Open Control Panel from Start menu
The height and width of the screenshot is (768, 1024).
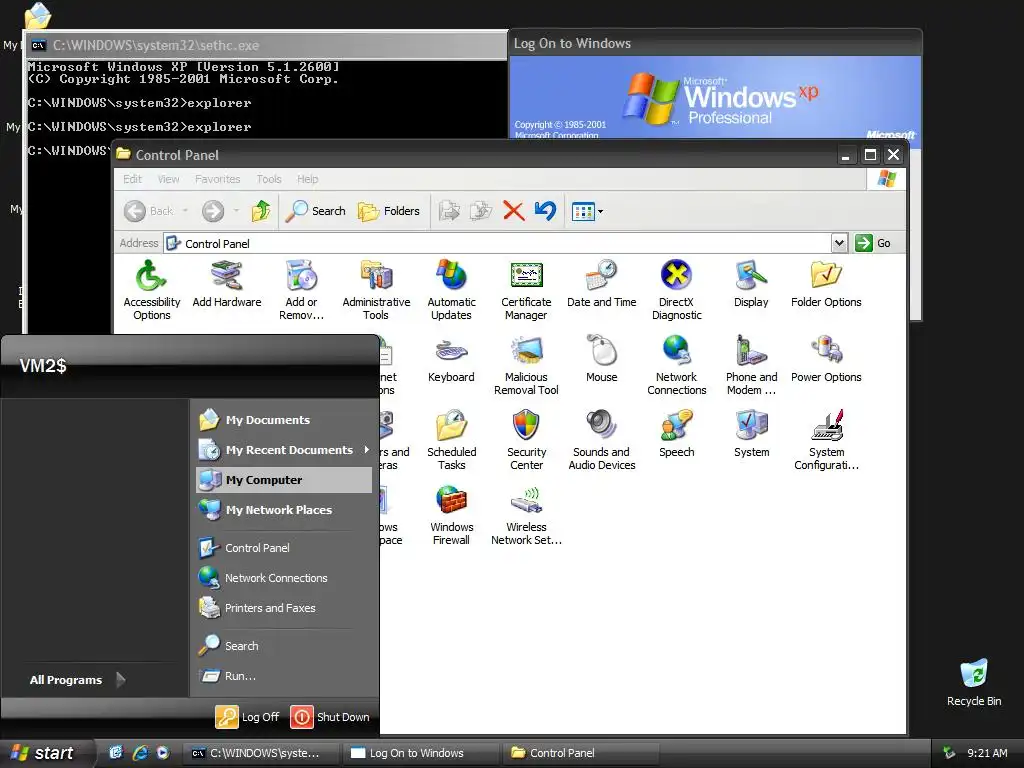point(284,548)
